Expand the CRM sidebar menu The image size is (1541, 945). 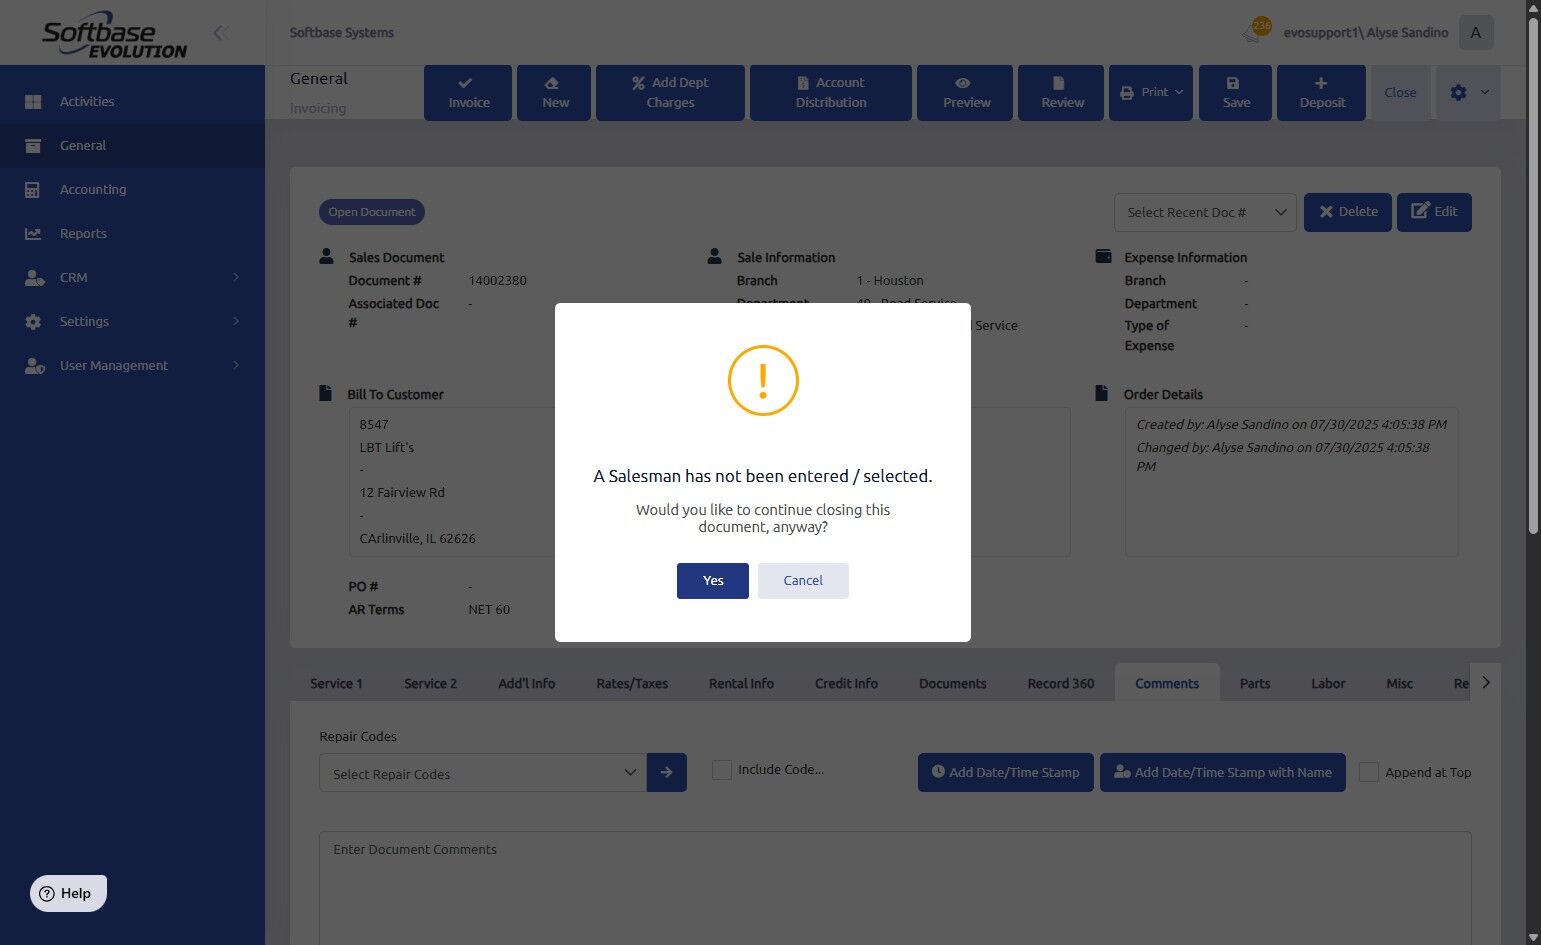132,277
